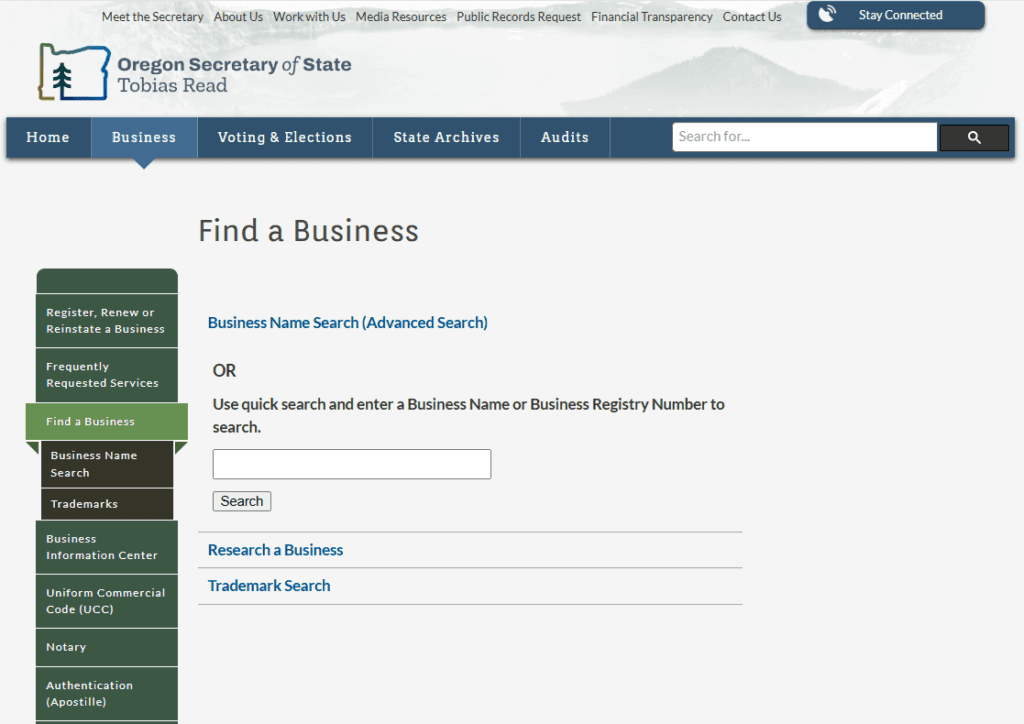Open Uniform Commercial Code (UCC) sidebar item
This screenshot has height=724, width=1024.
[x=106, y=600]
